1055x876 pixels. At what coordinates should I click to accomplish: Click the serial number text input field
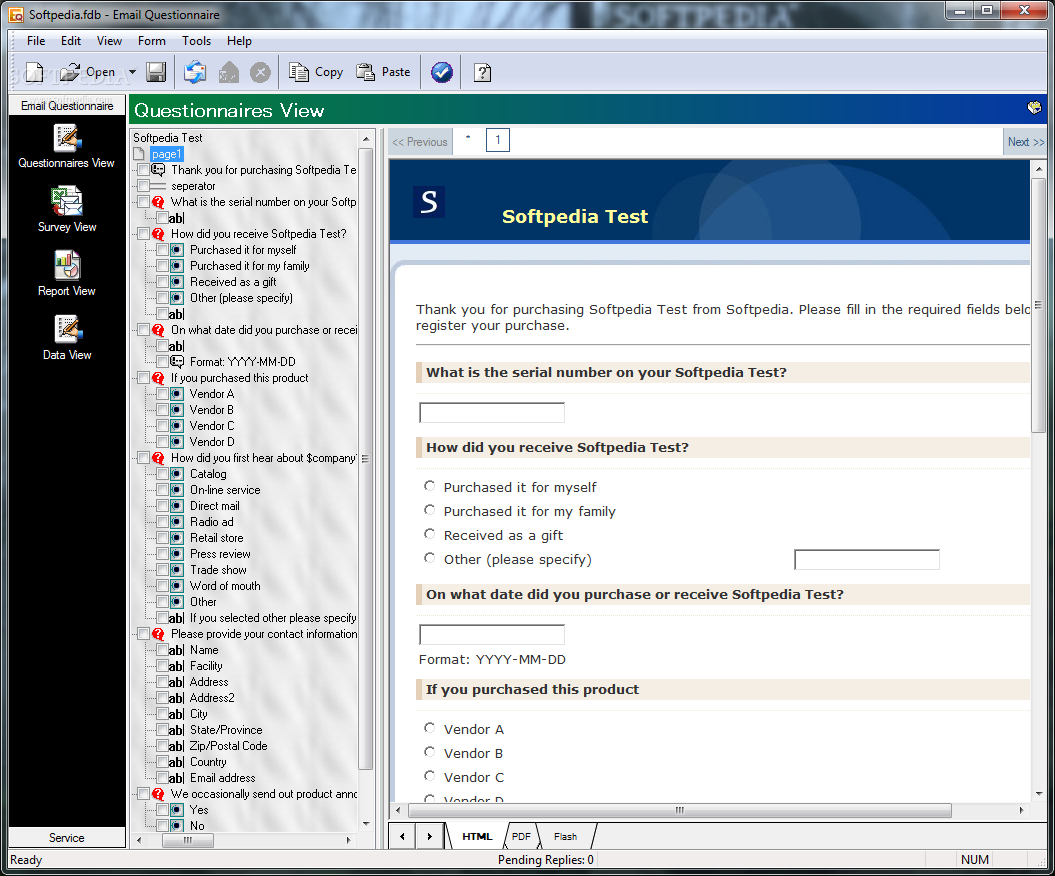(492, 412)
